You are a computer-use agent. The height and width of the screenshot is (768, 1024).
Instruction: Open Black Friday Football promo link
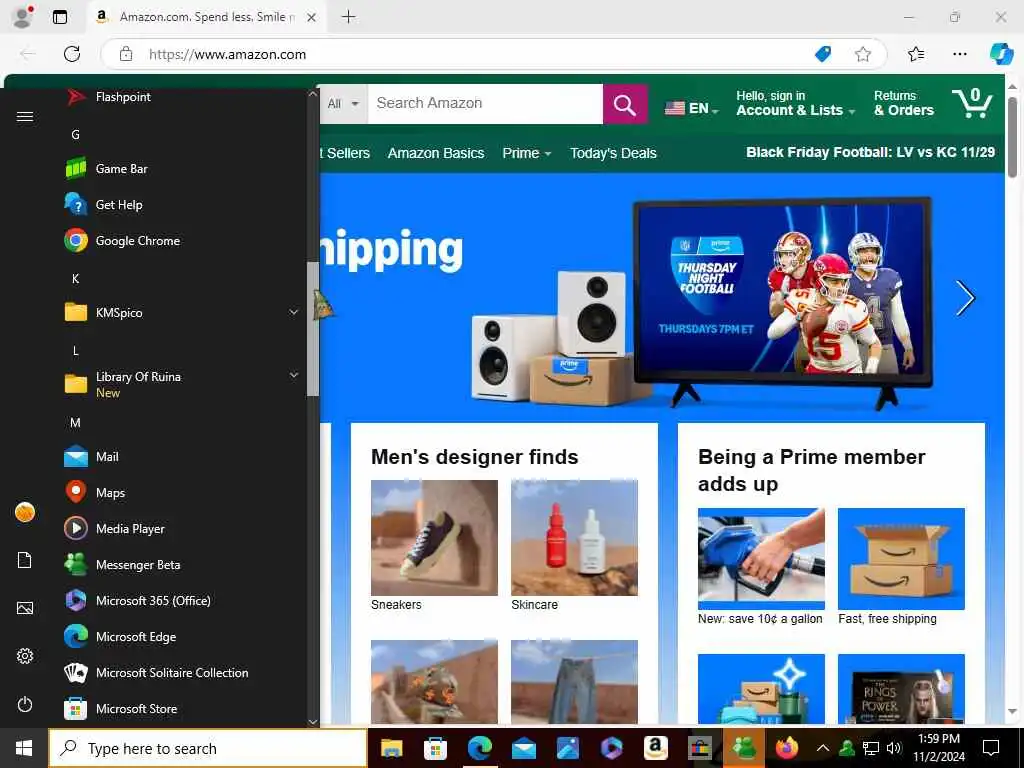click(871, 152)
